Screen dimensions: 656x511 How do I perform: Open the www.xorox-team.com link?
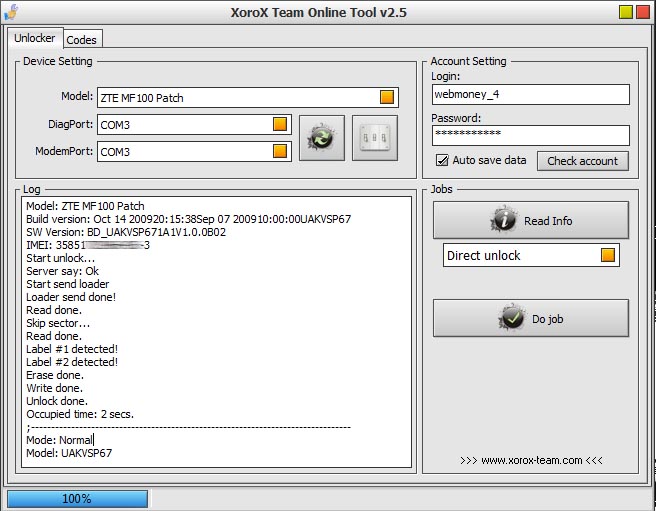click(531, 460)
